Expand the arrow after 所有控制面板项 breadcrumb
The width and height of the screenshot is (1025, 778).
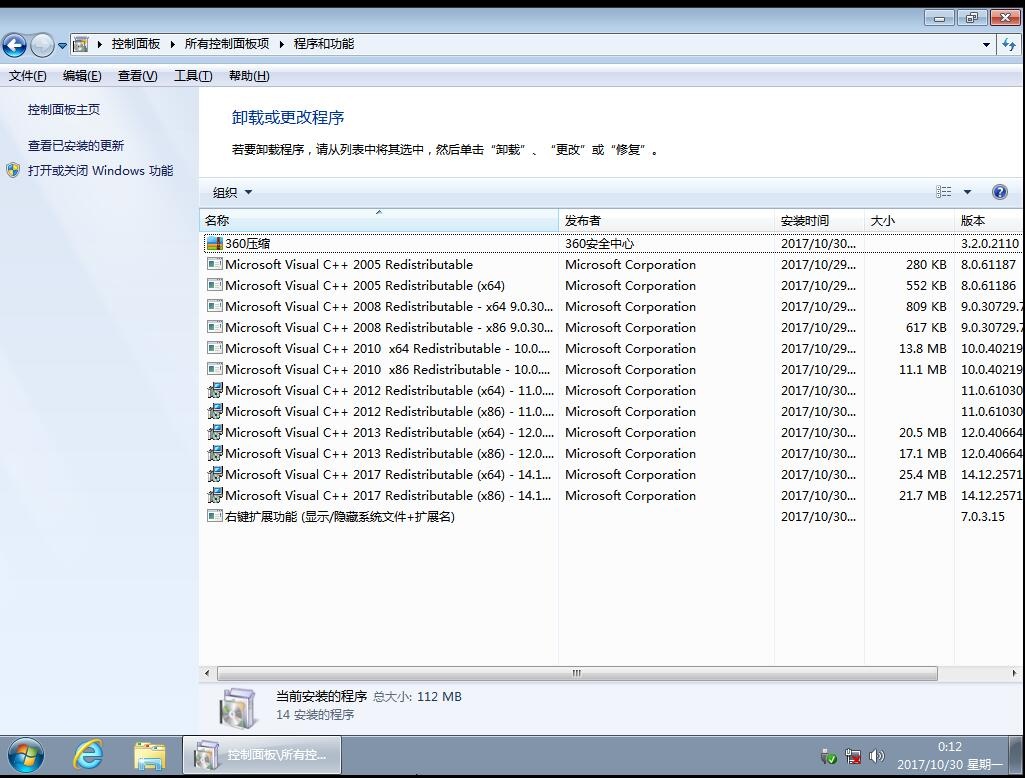tap(282, 44)
